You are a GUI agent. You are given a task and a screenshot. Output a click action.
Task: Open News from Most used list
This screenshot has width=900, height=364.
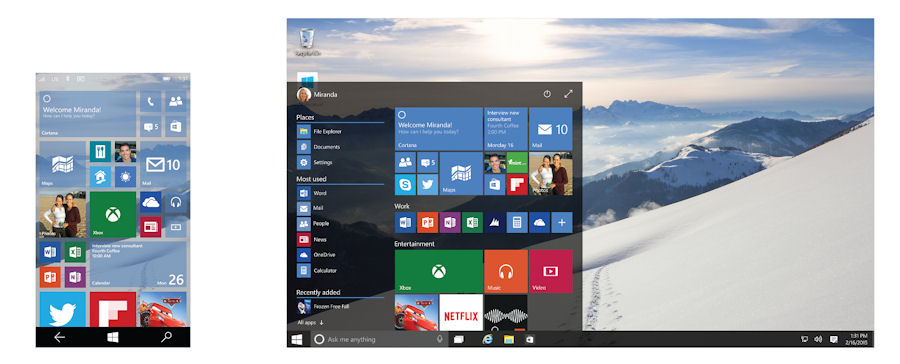point(340,239)
